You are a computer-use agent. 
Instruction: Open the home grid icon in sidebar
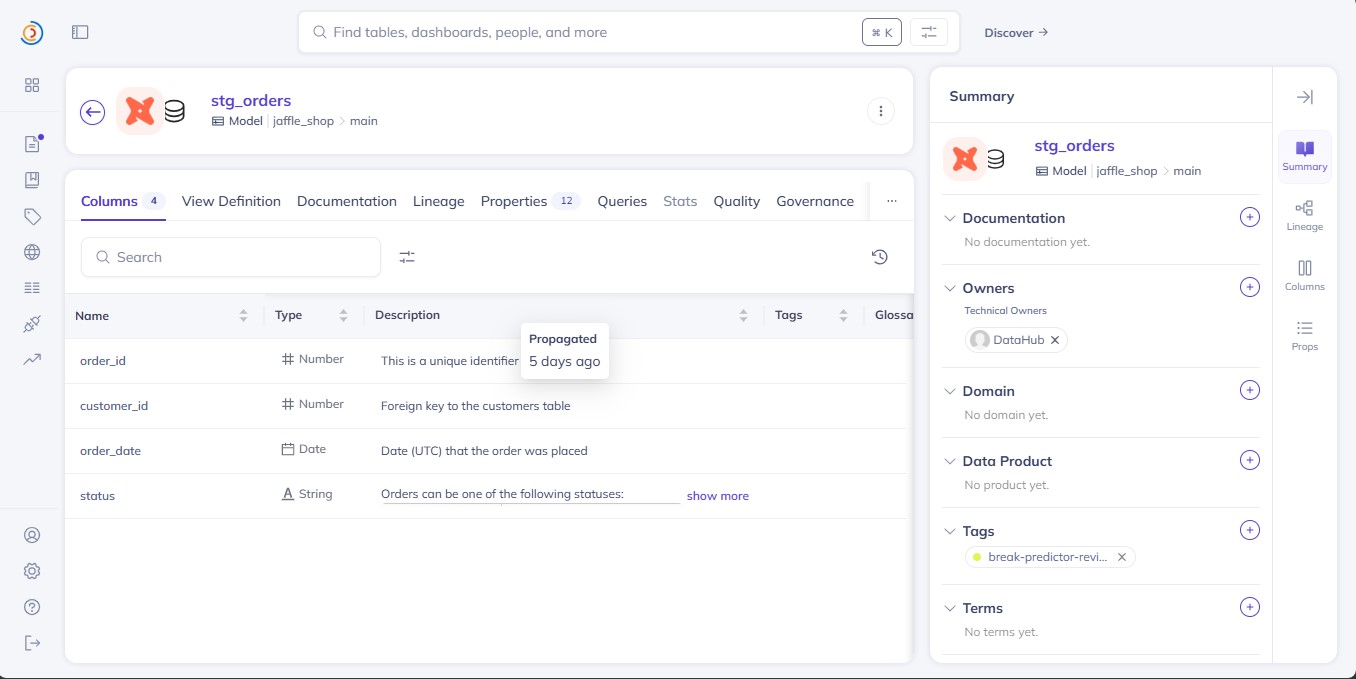[x=32, y=85]
